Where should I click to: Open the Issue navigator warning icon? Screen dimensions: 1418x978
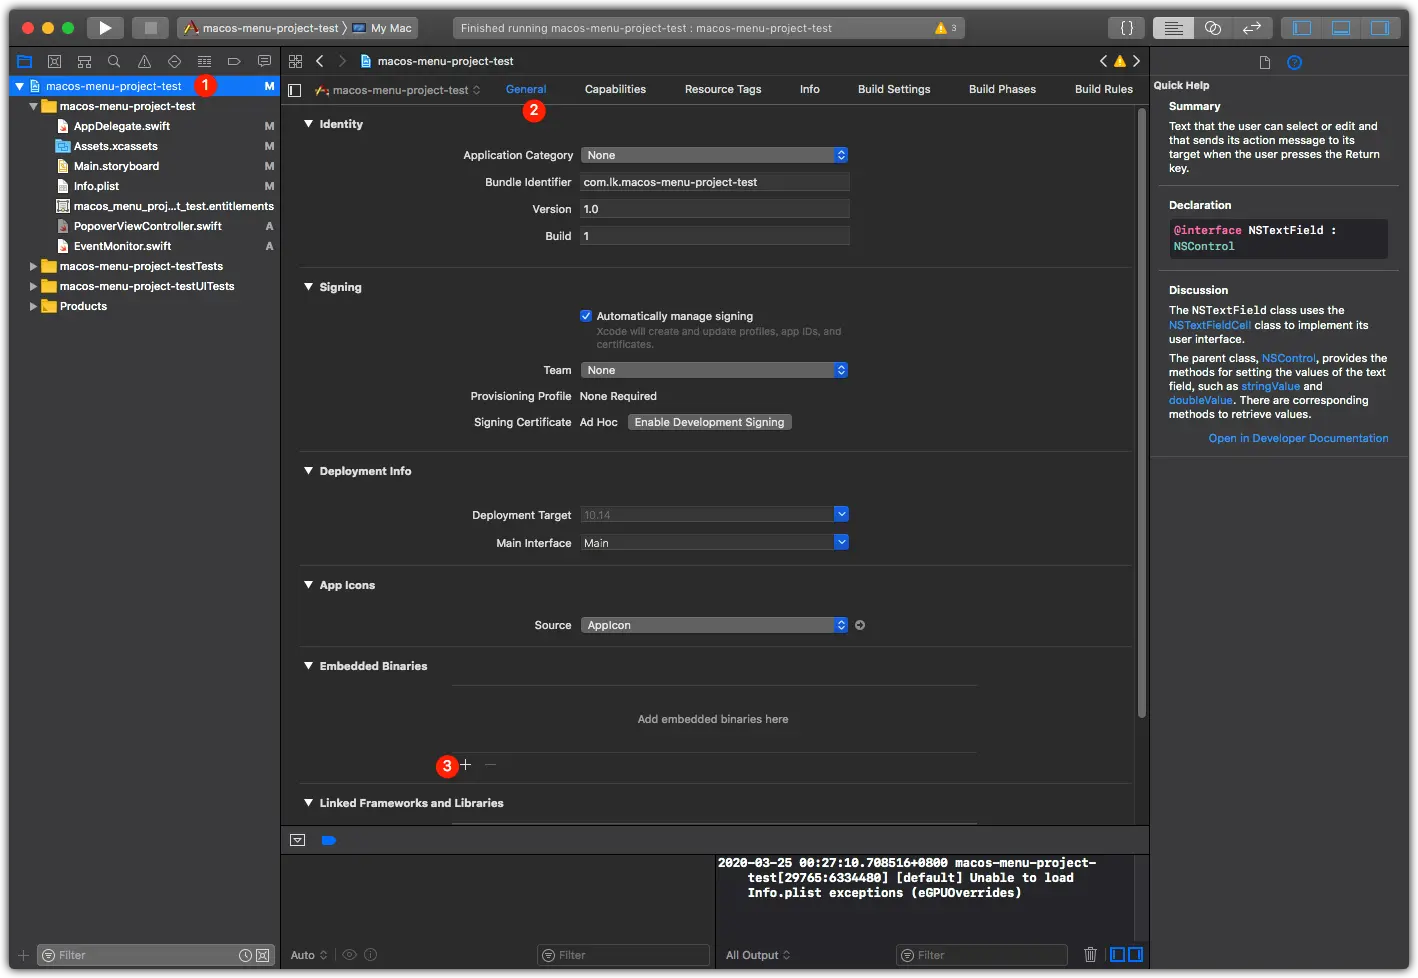click(144, 61)
